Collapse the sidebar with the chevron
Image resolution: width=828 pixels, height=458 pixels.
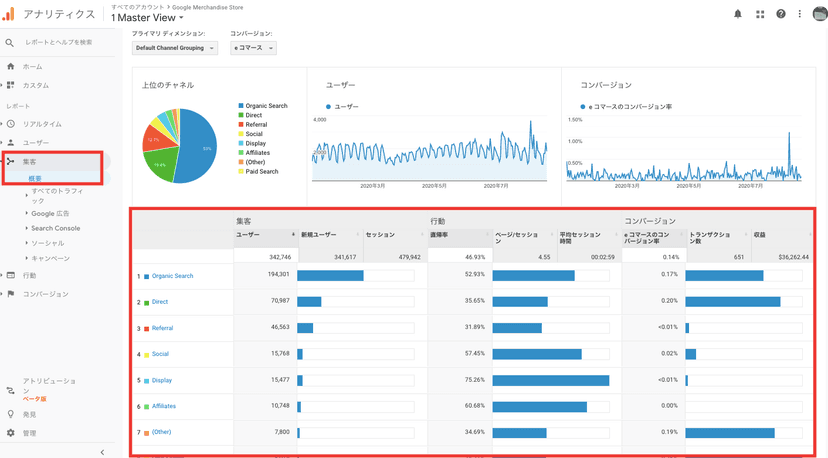pyautogui.click(x=102, y=452)
